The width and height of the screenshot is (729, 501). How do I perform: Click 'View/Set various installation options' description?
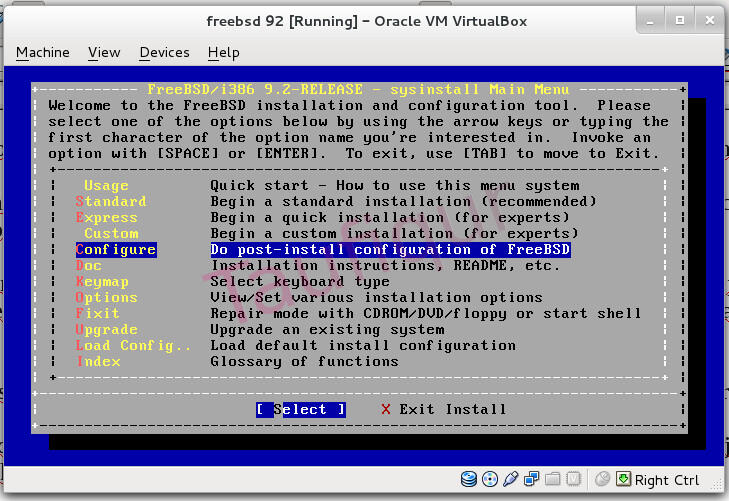click(377, 297)
